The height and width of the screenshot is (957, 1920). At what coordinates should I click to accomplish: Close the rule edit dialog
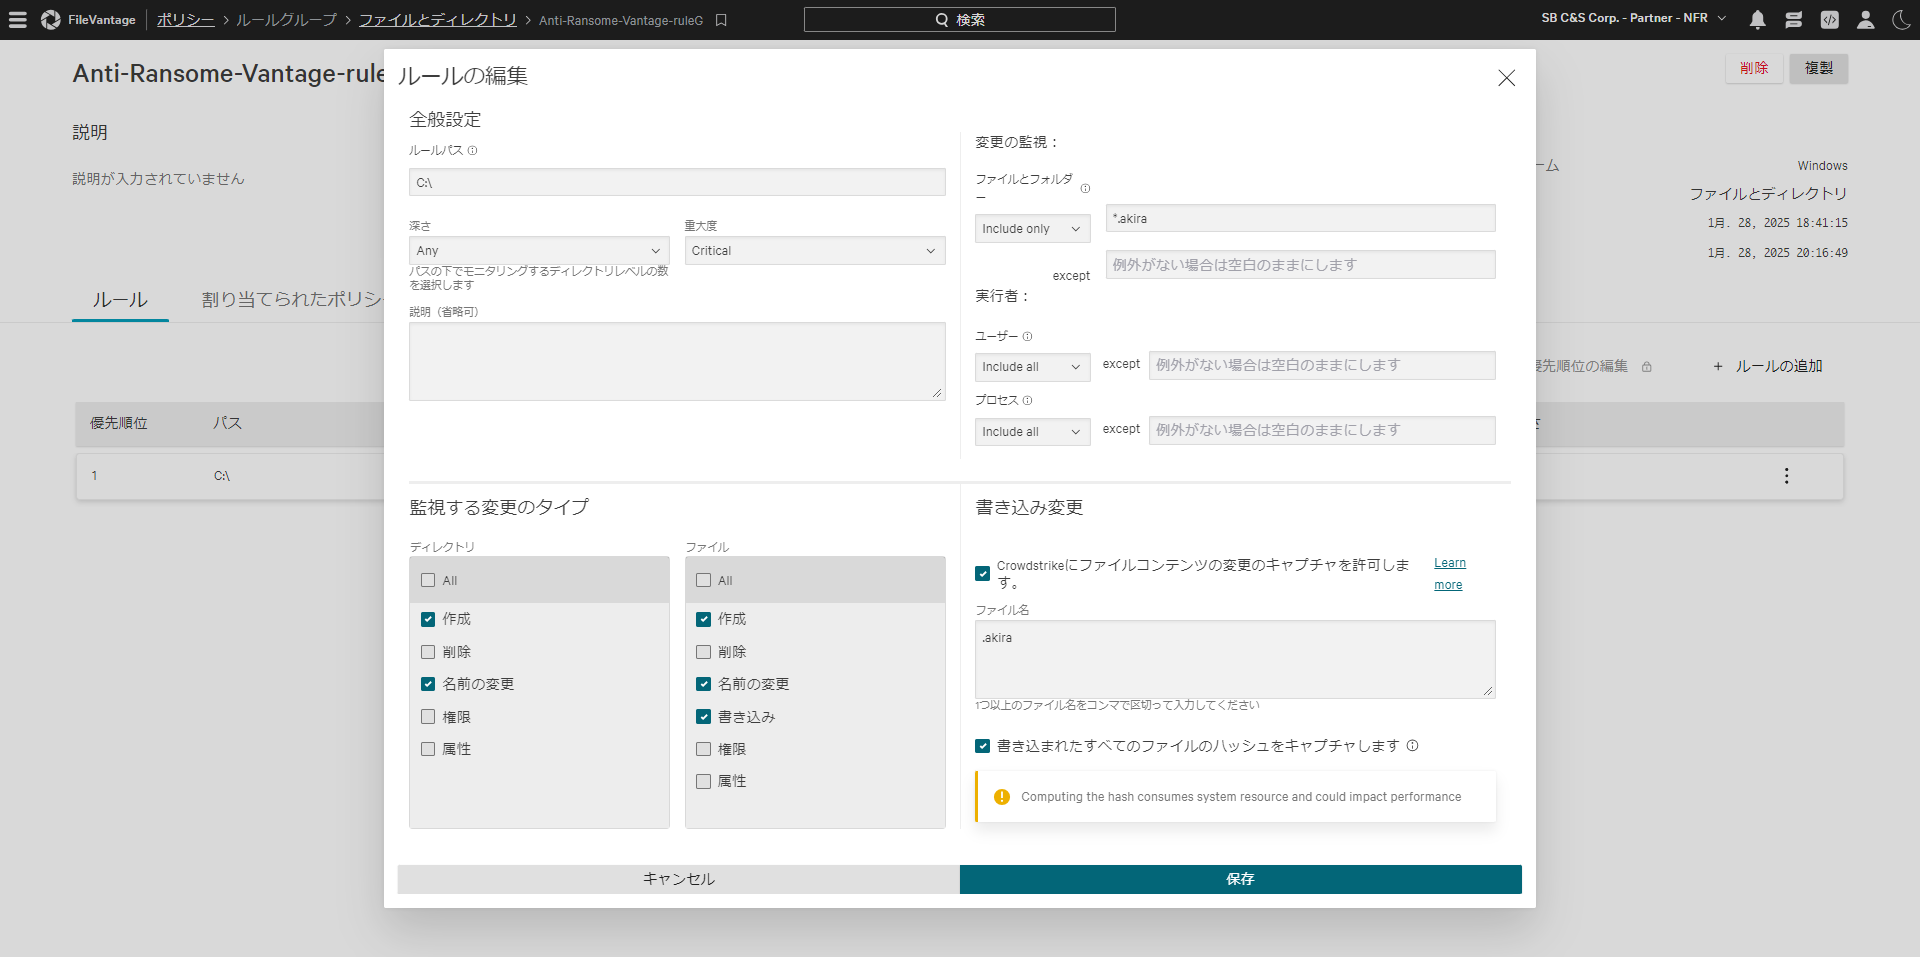pos(1506,78)
